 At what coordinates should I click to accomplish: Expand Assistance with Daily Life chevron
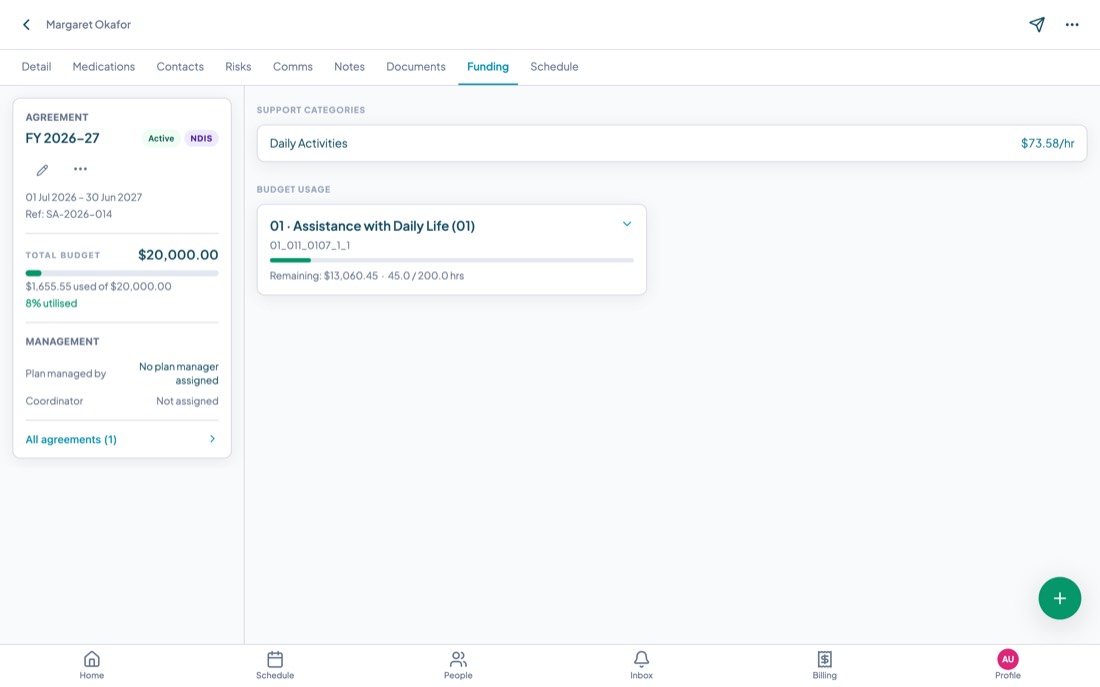(627, 224)
